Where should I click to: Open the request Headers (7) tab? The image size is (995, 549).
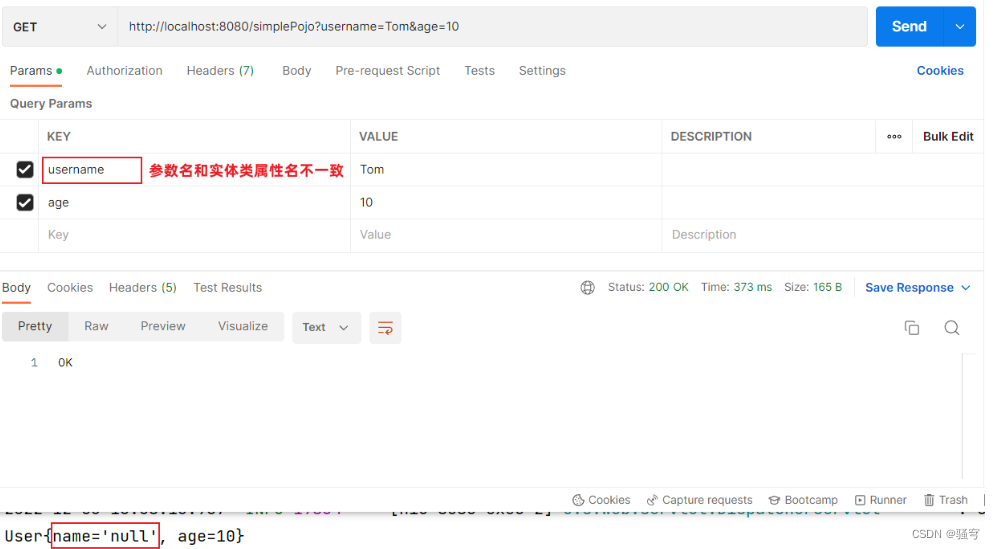pos(220,71)
